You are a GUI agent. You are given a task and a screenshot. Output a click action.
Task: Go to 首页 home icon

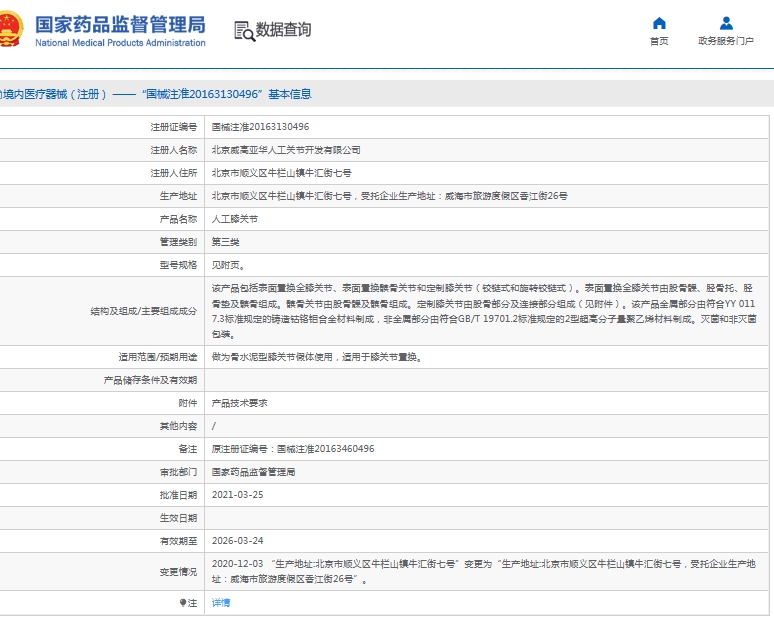pyautogui.click(x=659, y=23)
